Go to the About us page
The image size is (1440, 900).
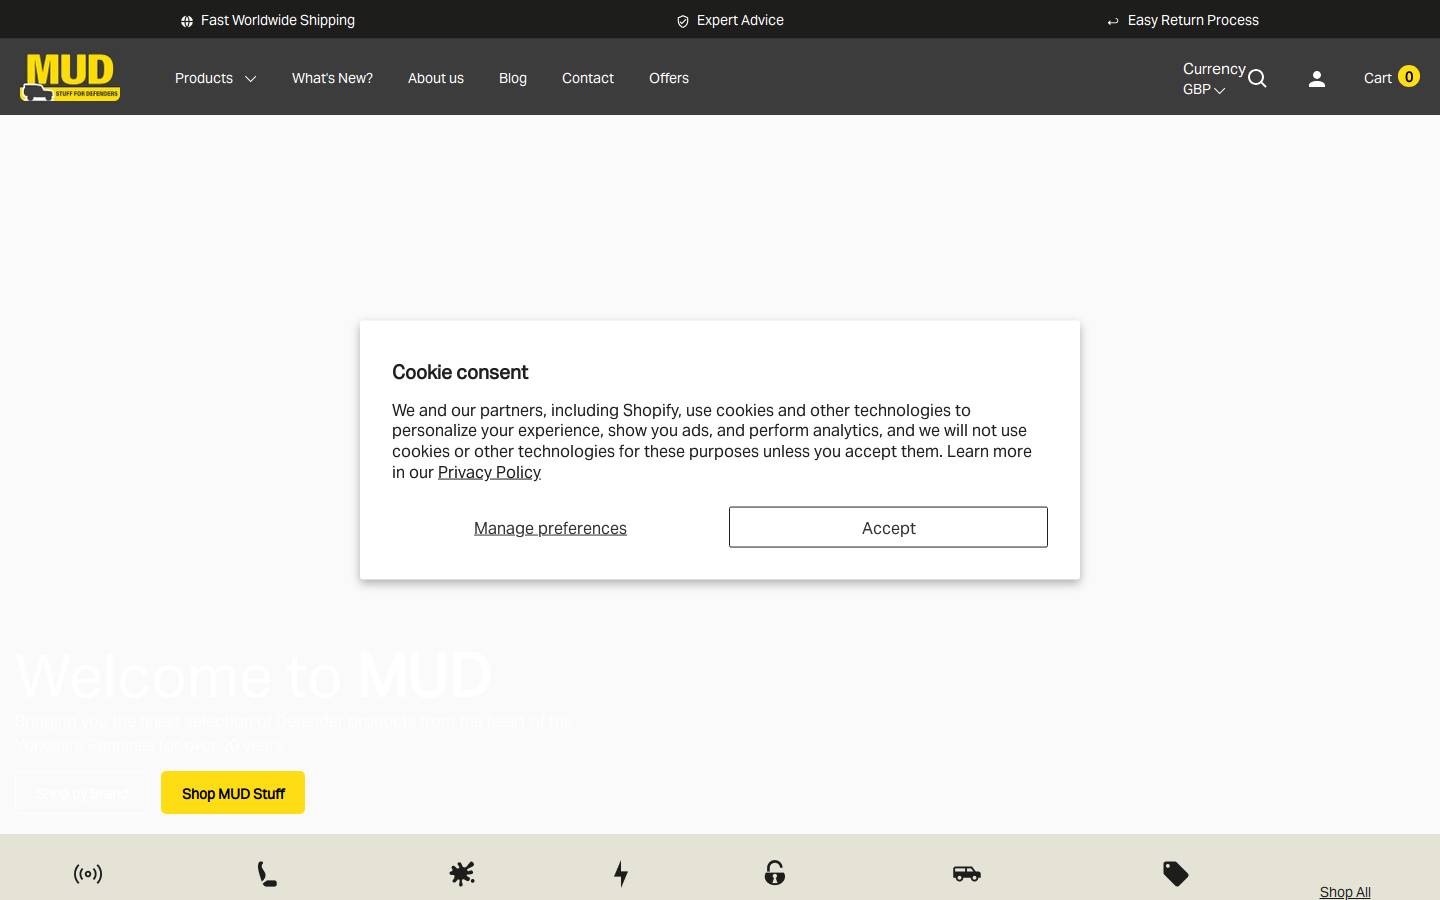tap(436, 78)
